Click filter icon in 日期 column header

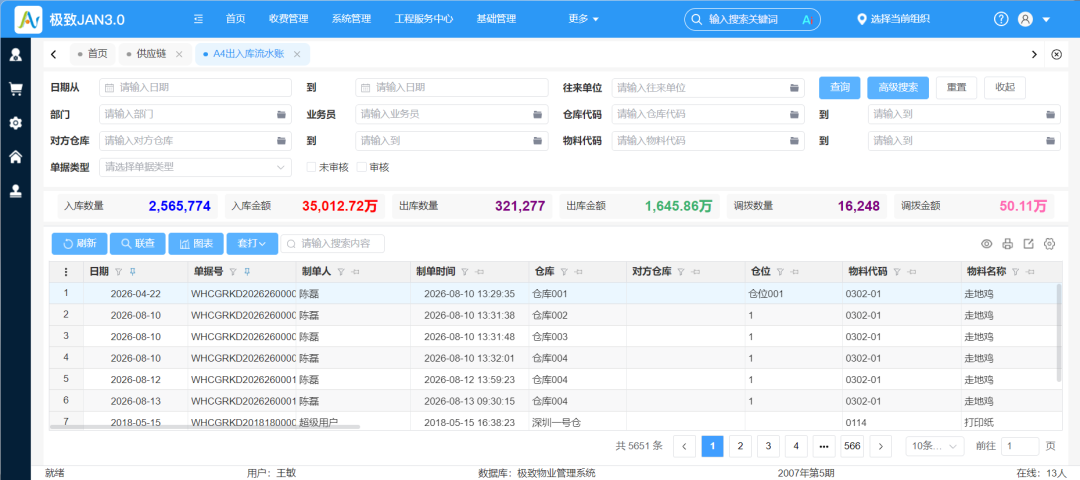pos(118,272)
